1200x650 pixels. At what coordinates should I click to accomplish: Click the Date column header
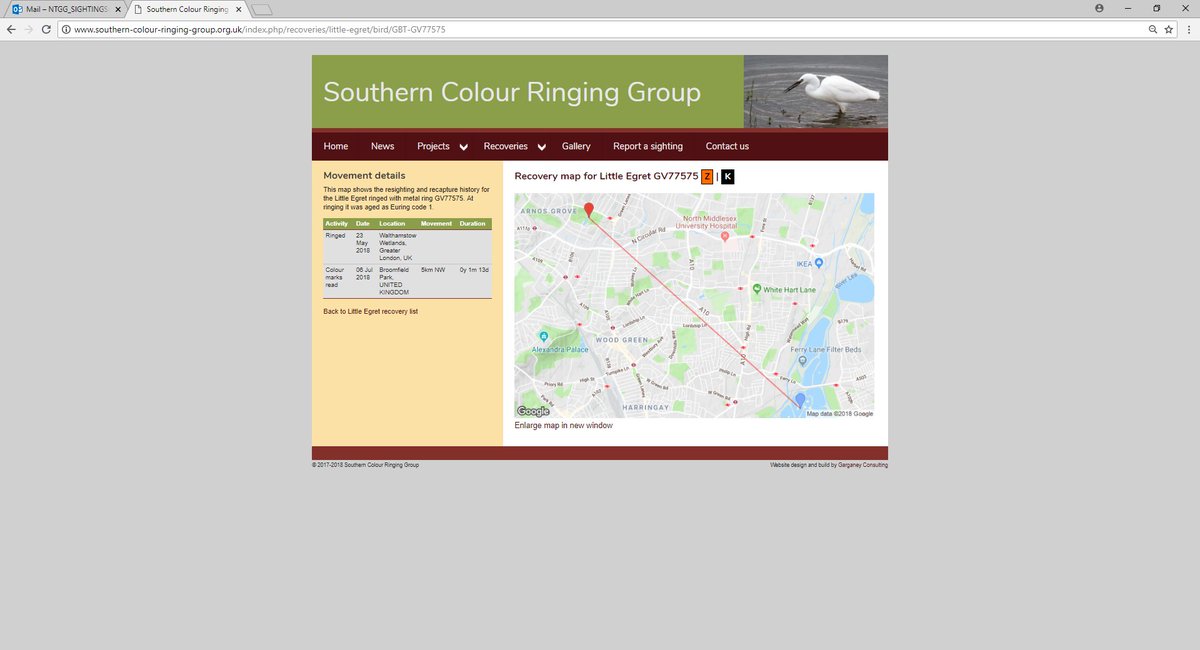[363, 224]
